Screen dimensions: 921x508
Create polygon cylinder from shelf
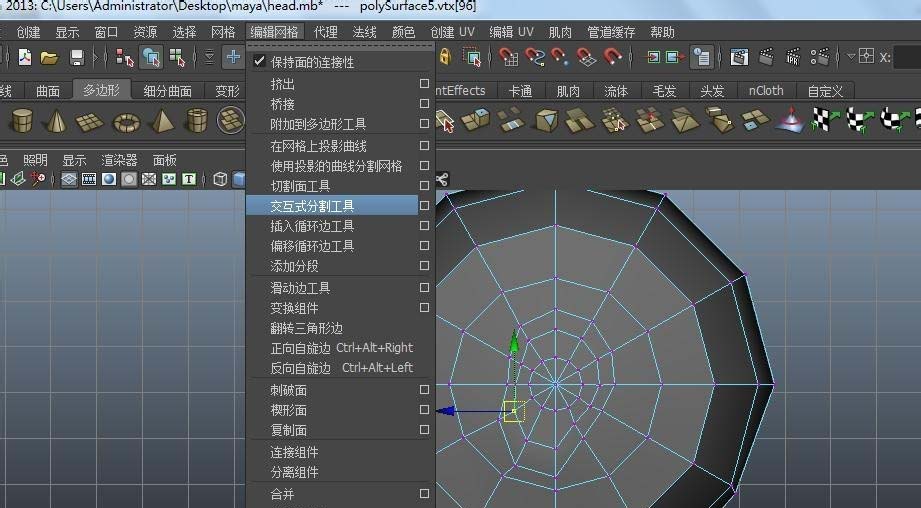tap(22, 120)
